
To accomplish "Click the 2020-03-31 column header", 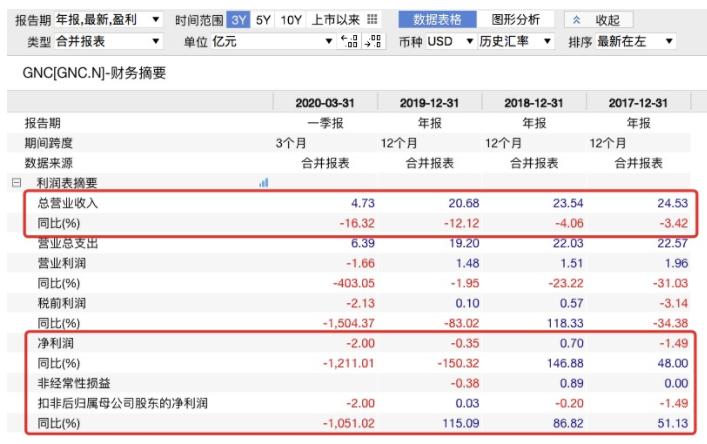I will click(325, 103).
